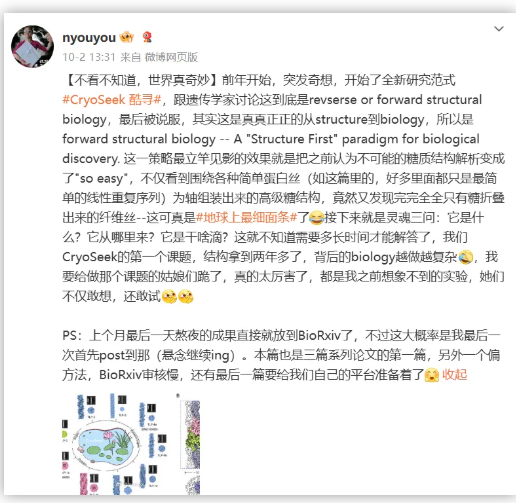
Task: Open nyouyou's profile avatar
Action: [x=32, y=46]
